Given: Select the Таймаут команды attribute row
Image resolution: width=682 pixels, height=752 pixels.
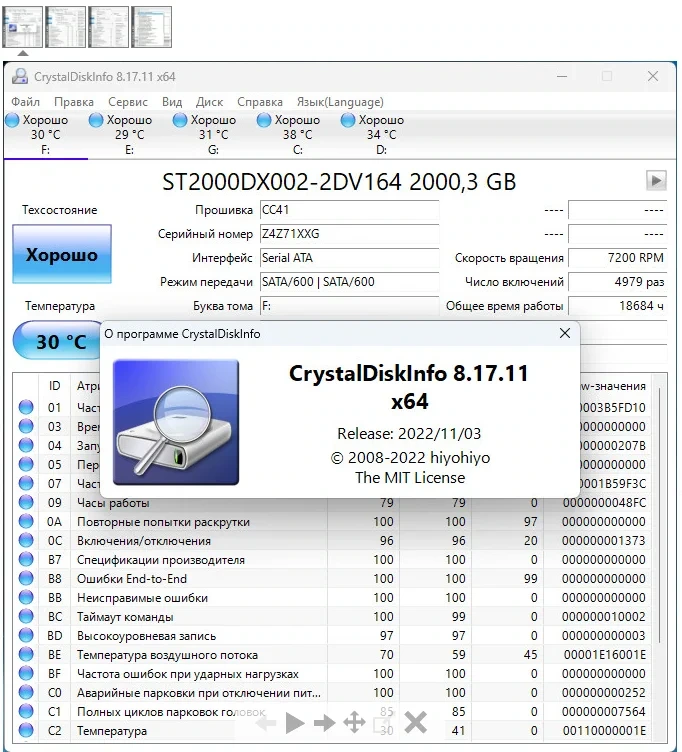Looking at the screenshot, I should click(x=331, y=617).
